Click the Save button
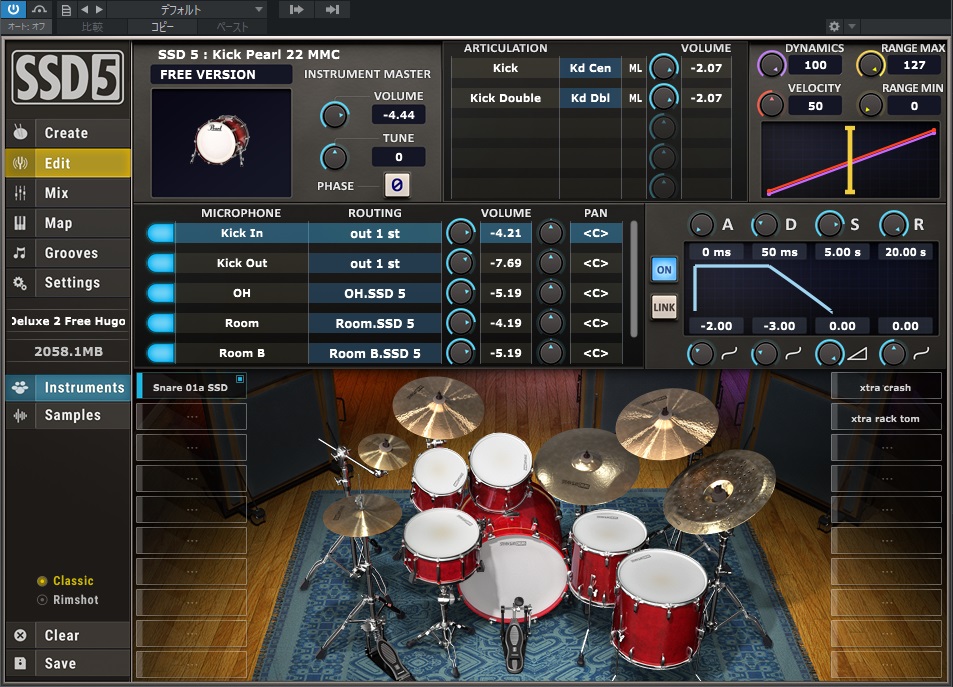953x687 pixels. pyautogui.click(x=60, y=663)
